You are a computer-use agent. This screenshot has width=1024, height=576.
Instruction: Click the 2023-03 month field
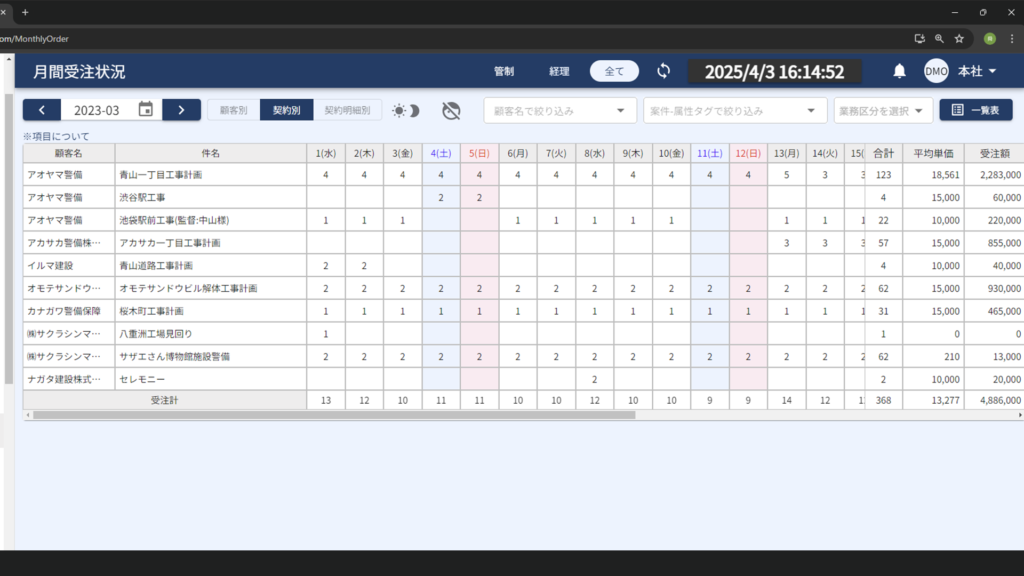point(97,110)
